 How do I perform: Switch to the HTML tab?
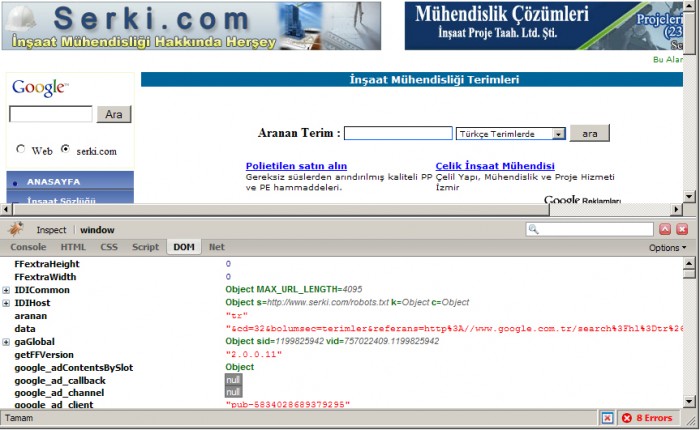(x=73, y=247)
